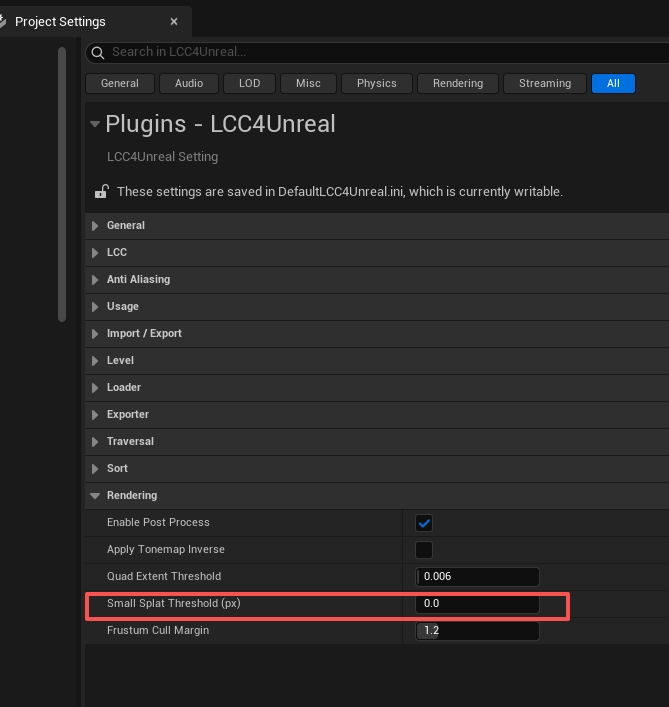Click the Quad Extent Threshold value field
669x707 pixels.
point(477,577)
